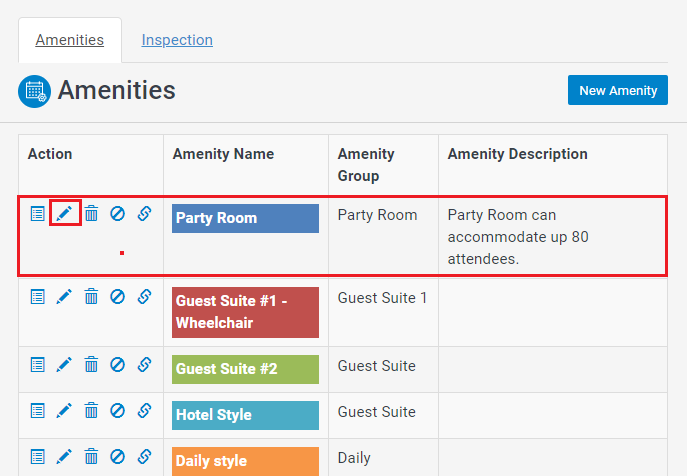Switch to the Inspection tab

click(x=177, y=40)
